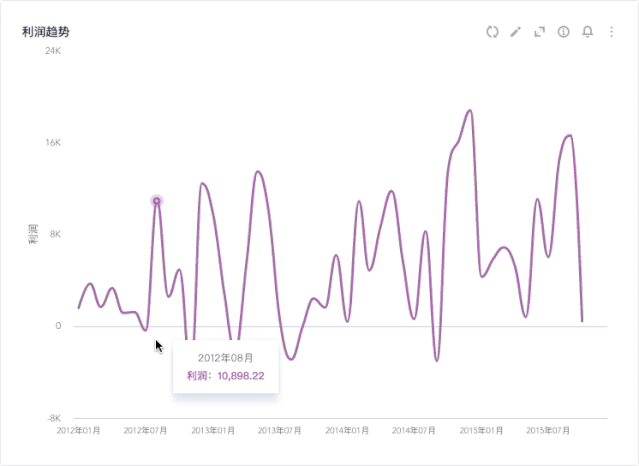Click the 2012年07月 x-axis label
Viewport: 639px width, 466px height.
point(146,430)
